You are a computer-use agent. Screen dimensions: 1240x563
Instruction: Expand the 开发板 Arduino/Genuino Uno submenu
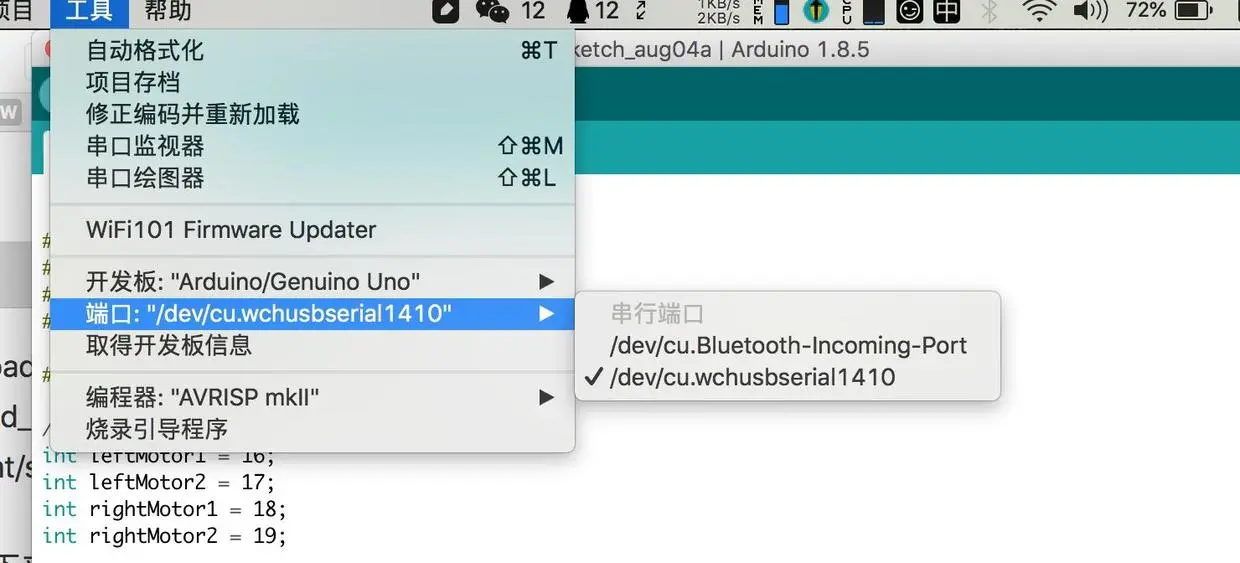pyautogui.click(x=312, y=282)
